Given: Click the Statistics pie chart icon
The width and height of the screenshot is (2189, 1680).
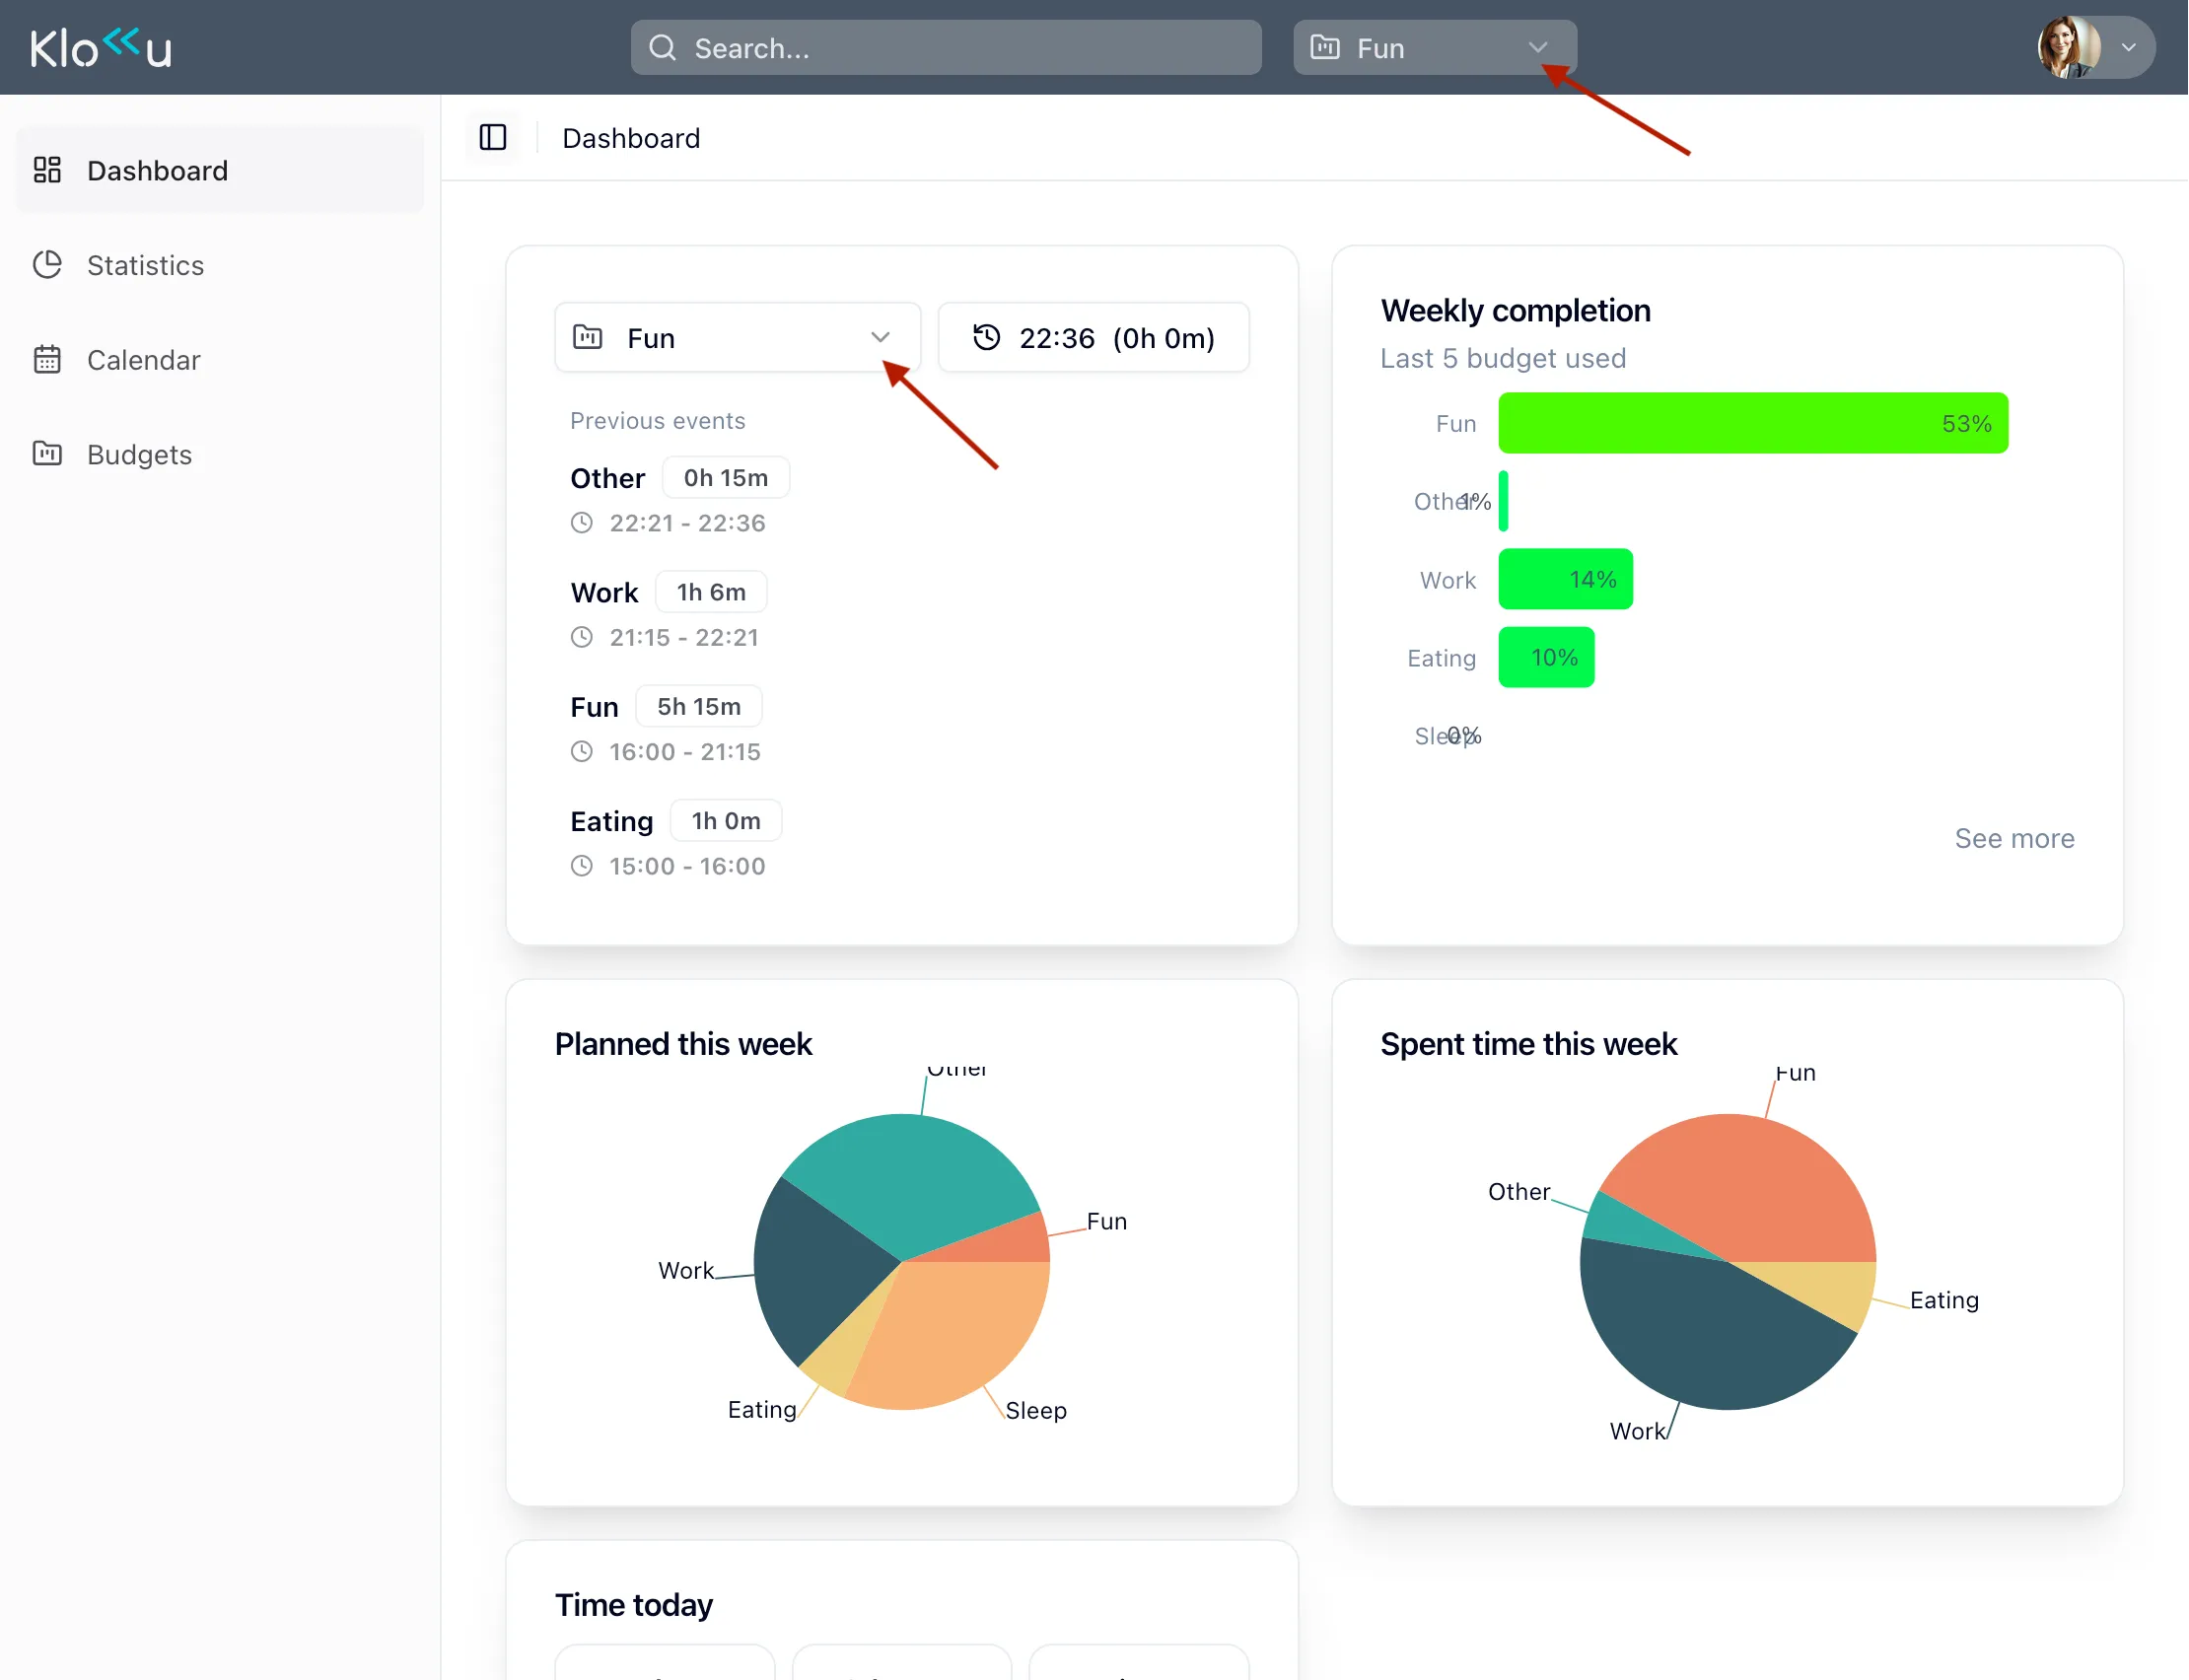Looking at the screenshot, I should click(47, 265).
